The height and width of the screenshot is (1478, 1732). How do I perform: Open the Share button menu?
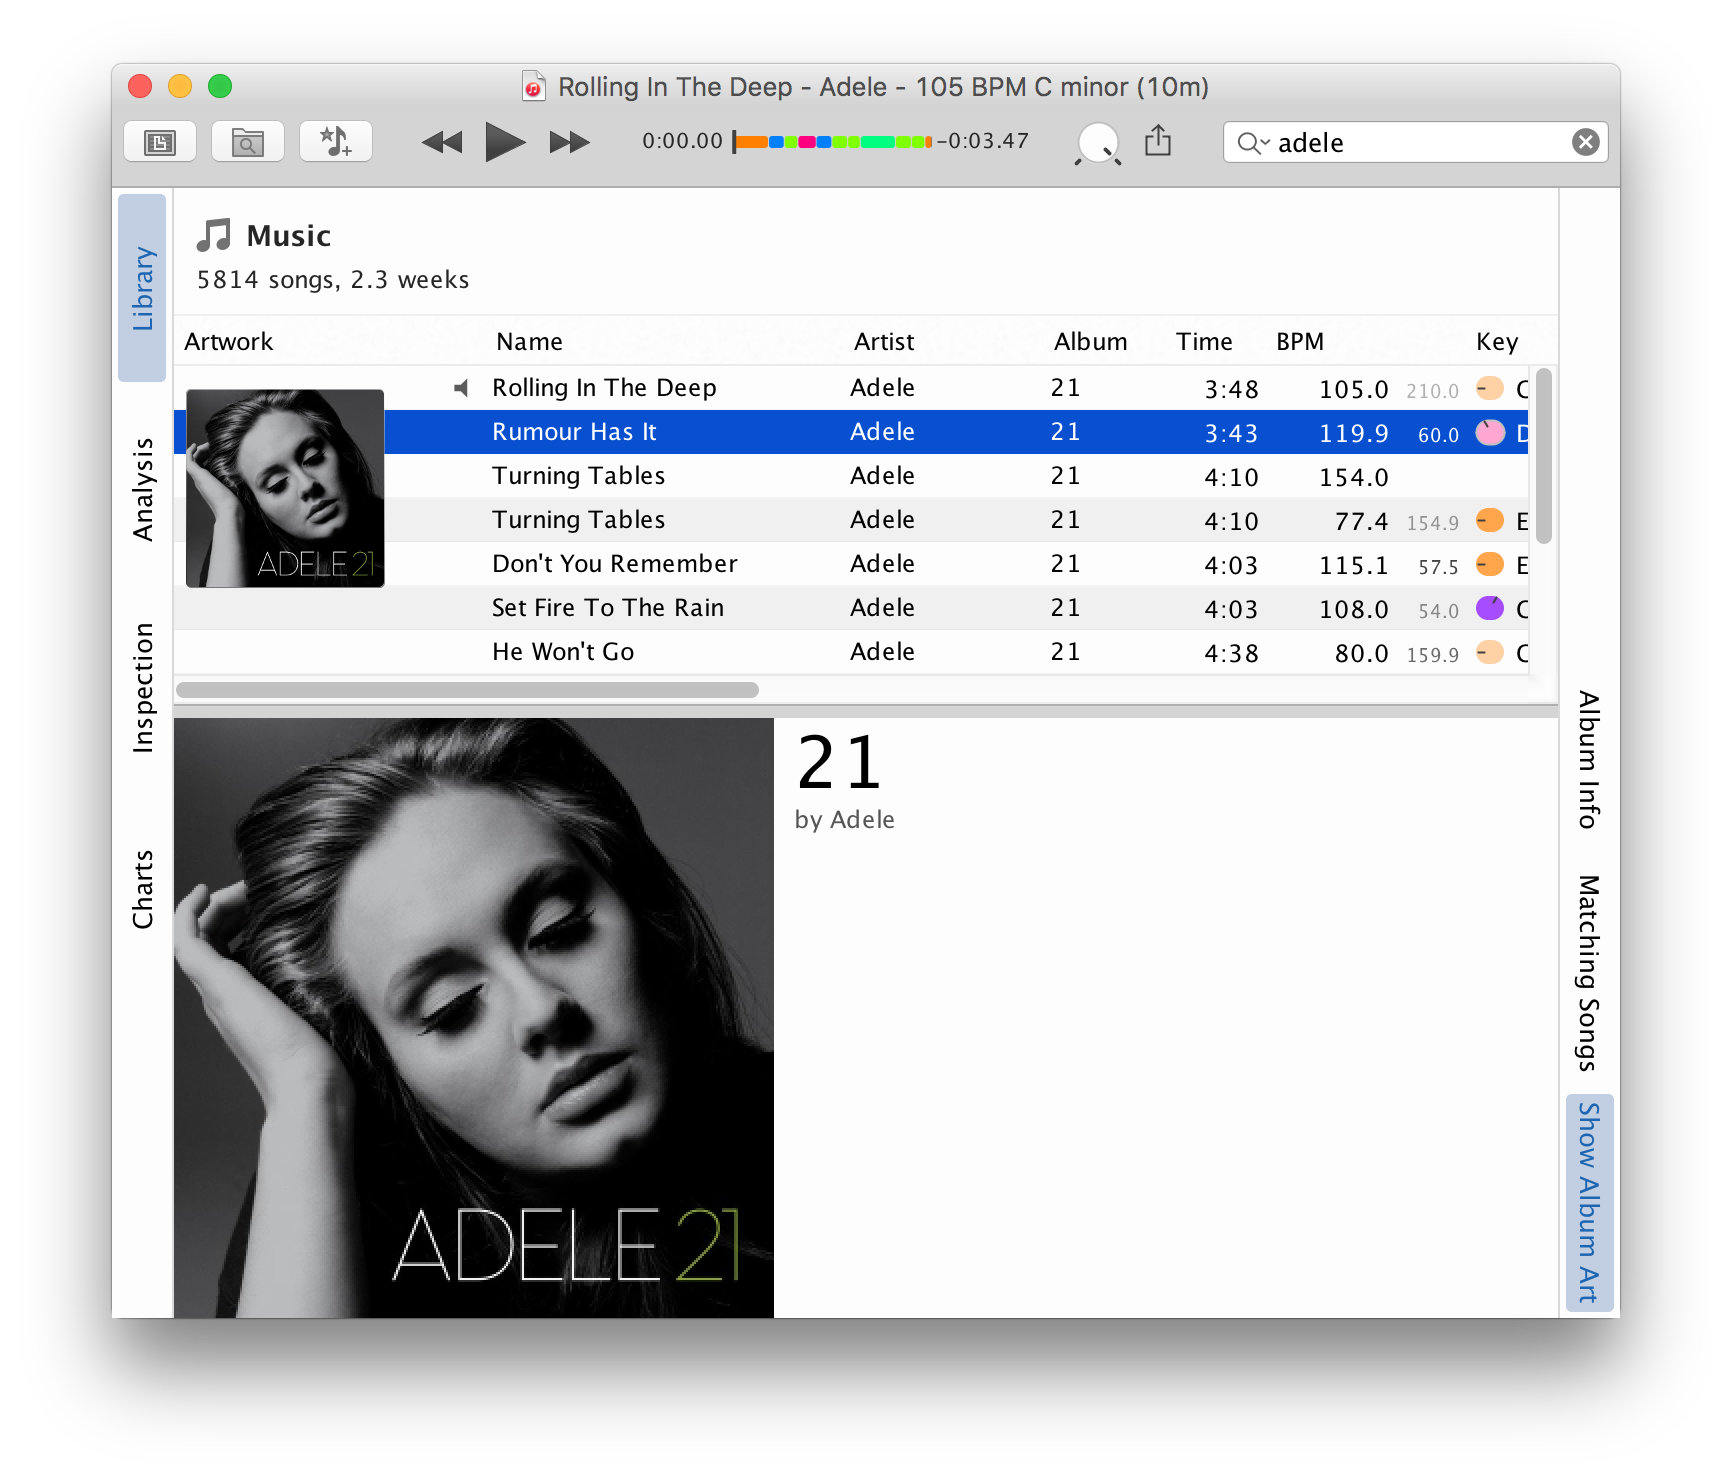point(1158,141)
